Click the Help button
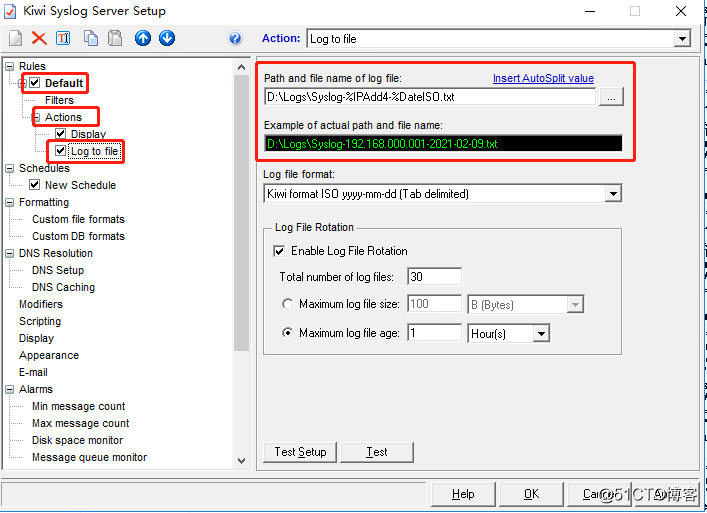The width and height of the screenshot is (707, 513). click(463, 495)
